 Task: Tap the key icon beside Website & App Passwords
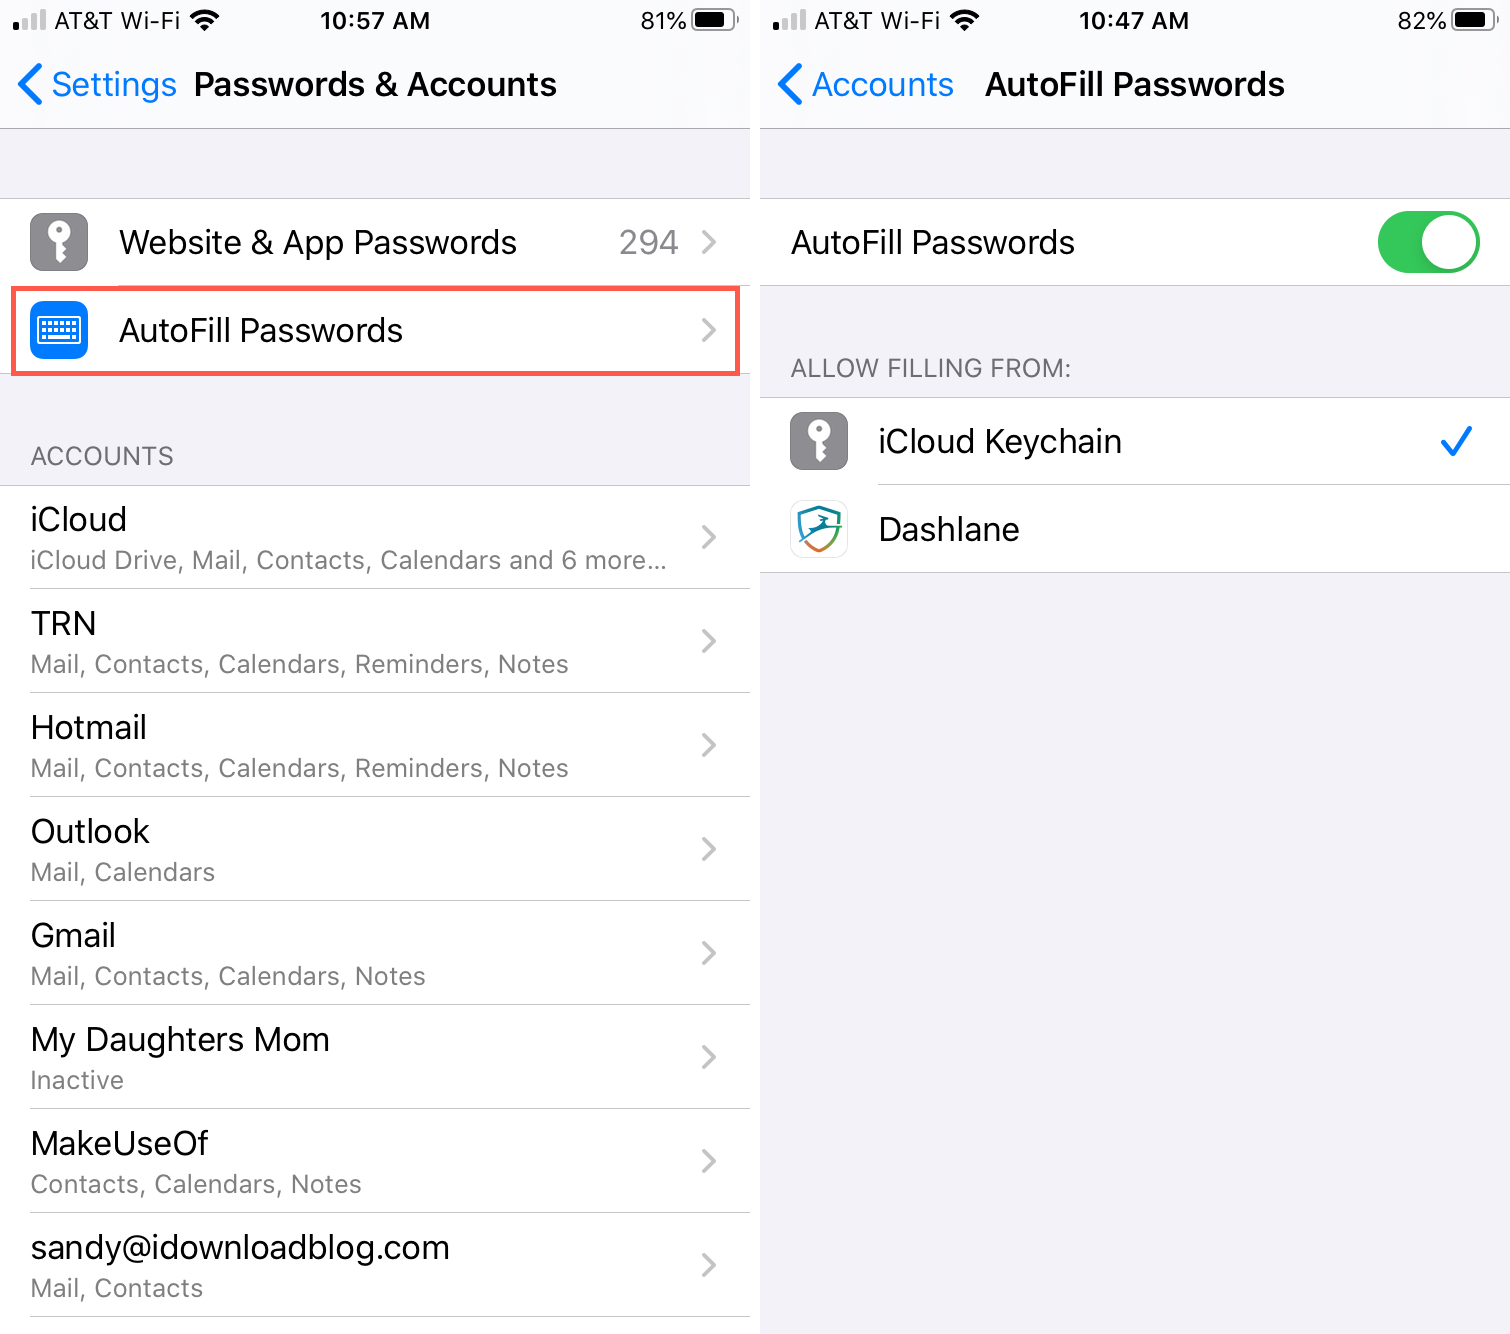[x=59, y=242]
